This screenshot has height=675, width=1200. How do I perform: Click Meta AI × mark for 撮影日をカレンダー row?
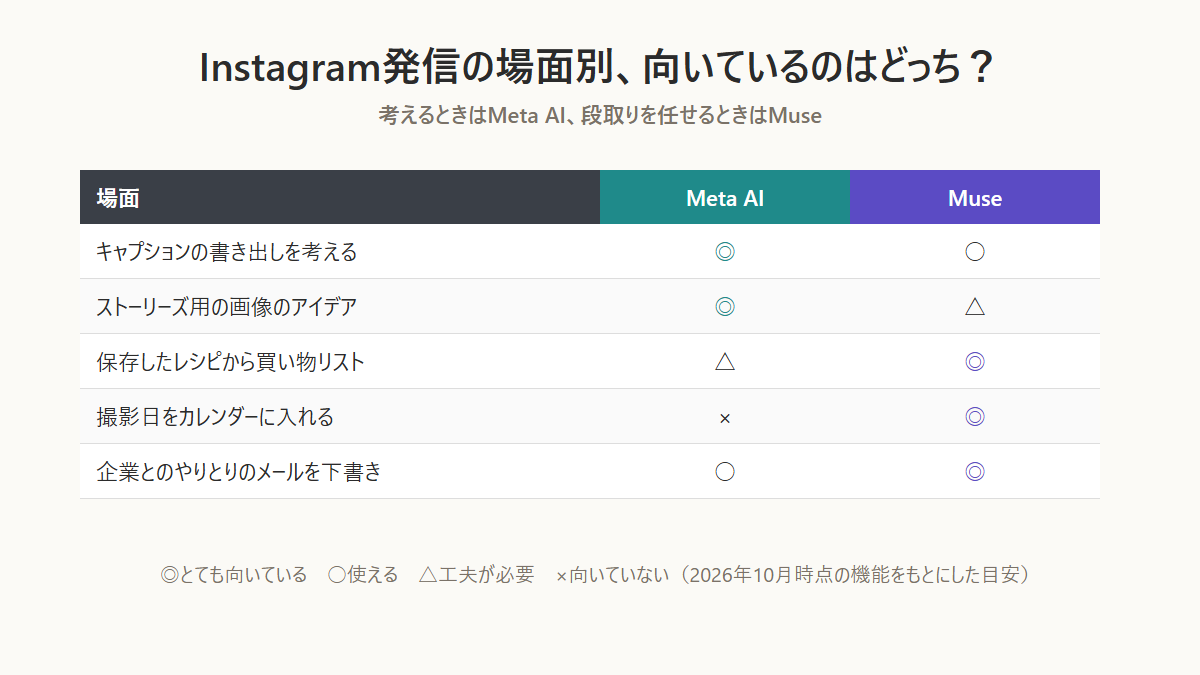pos(725,418)
